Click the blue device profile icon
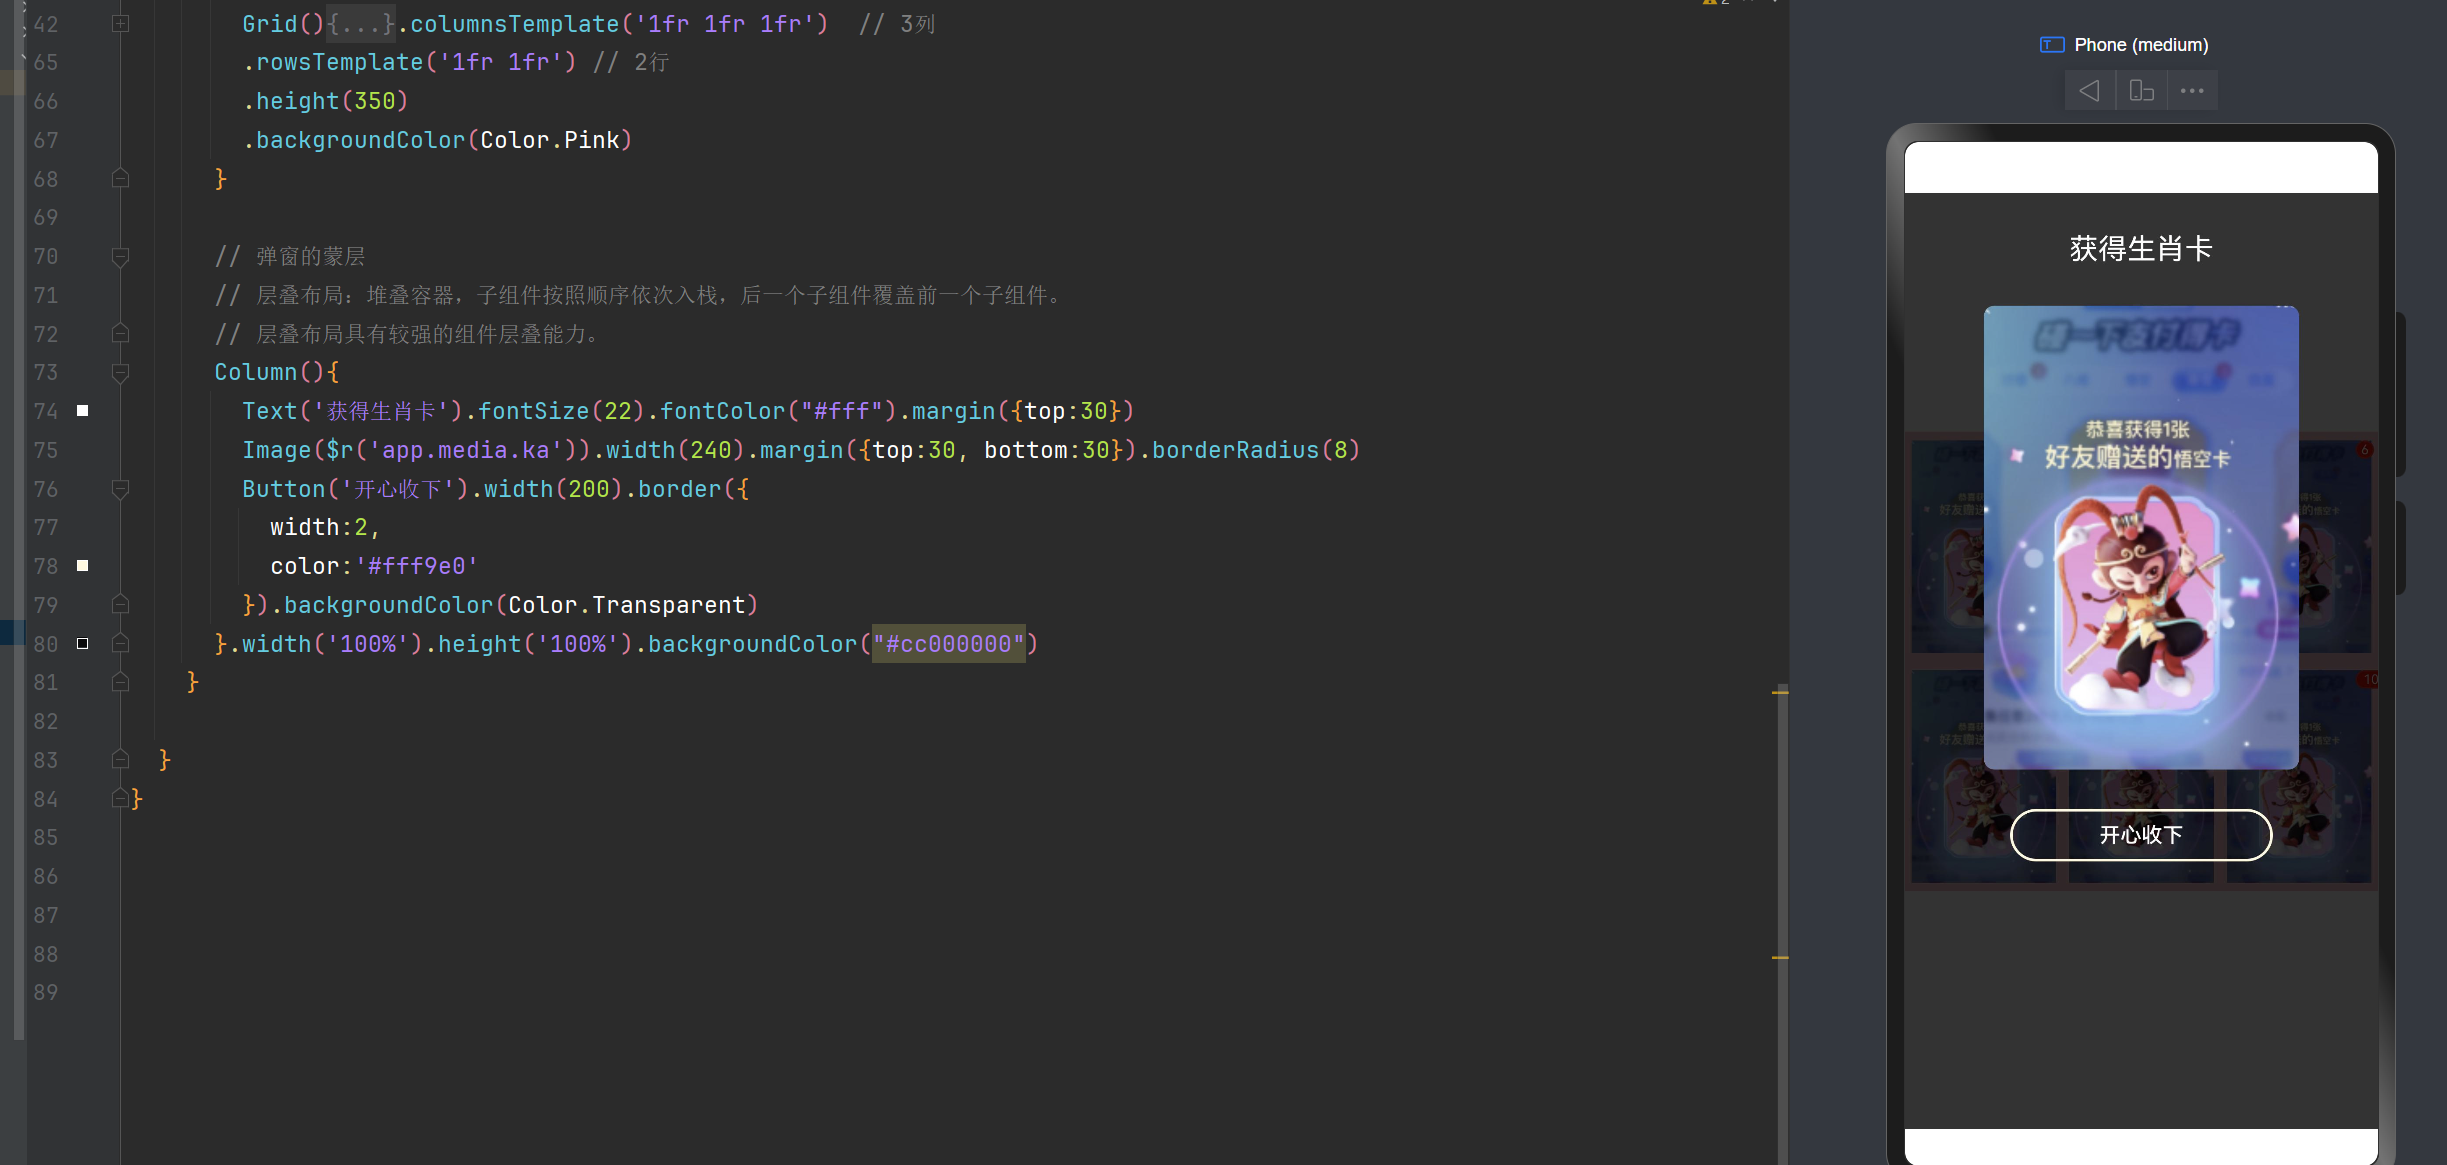The image size is (2447, 1165). point(2051,45)
